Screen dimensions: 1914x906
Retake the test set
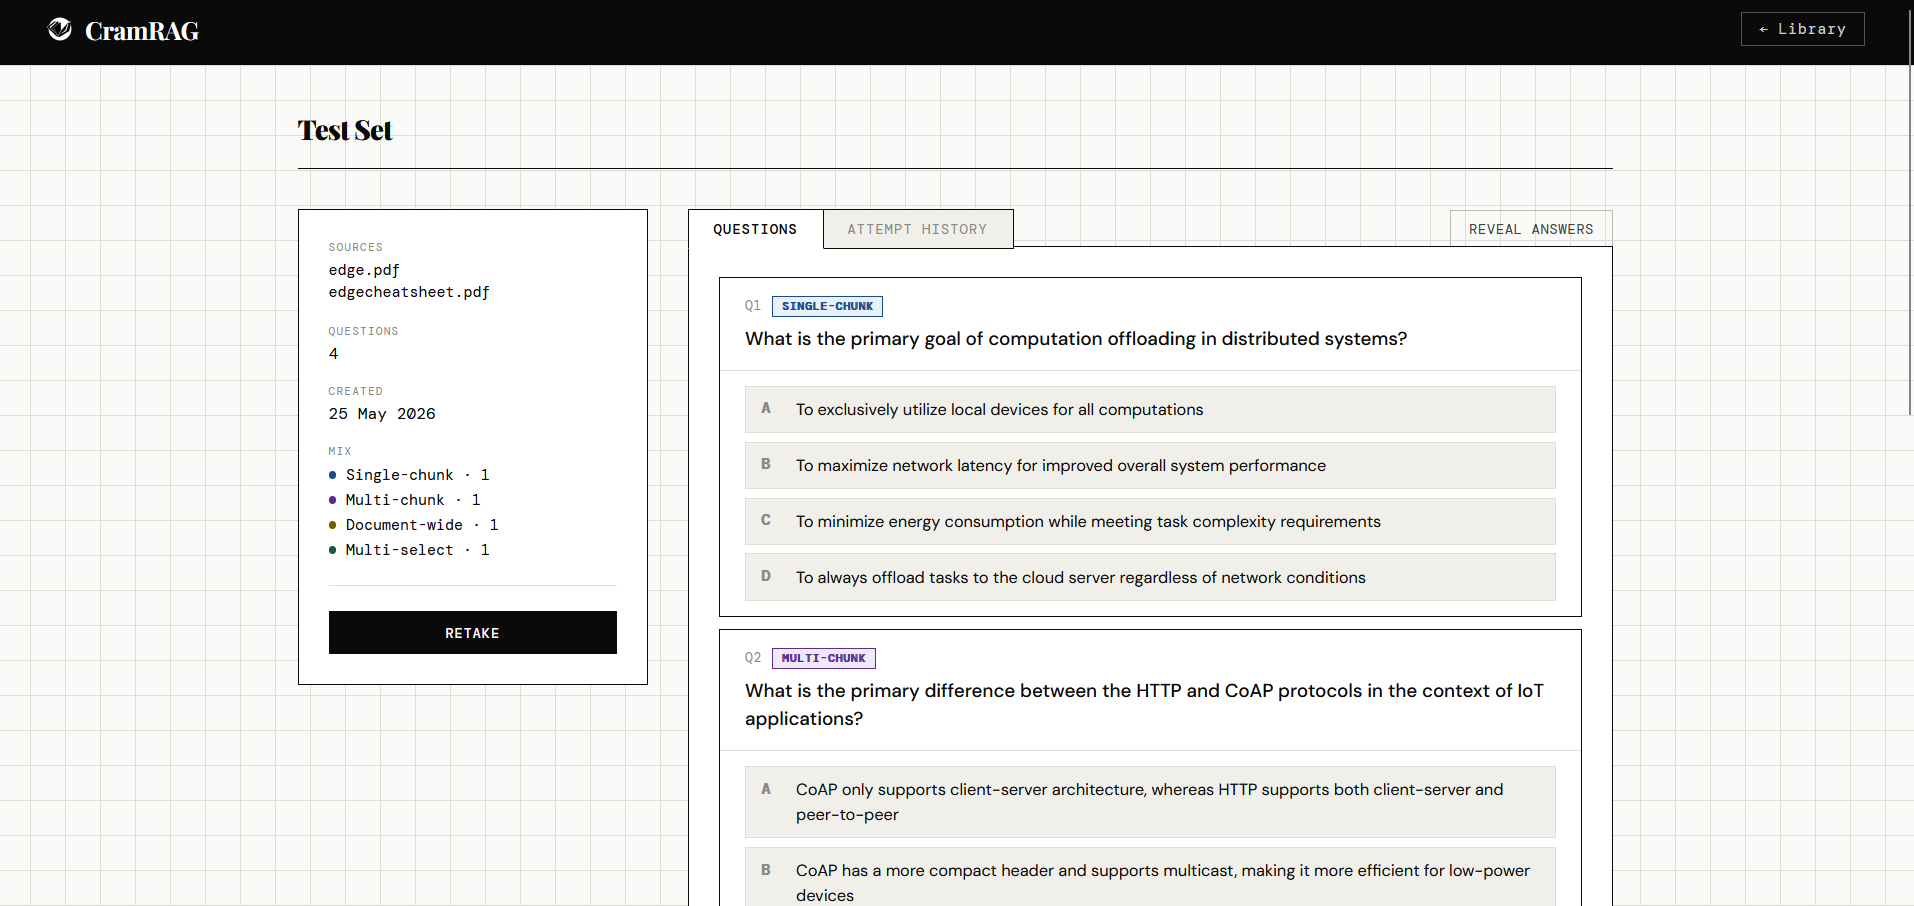tap(473, 633)
